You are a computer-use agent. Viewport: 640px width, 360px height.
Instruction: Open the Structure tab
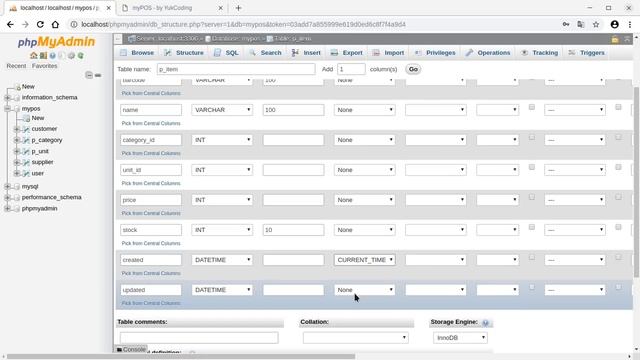coord(184,53)
